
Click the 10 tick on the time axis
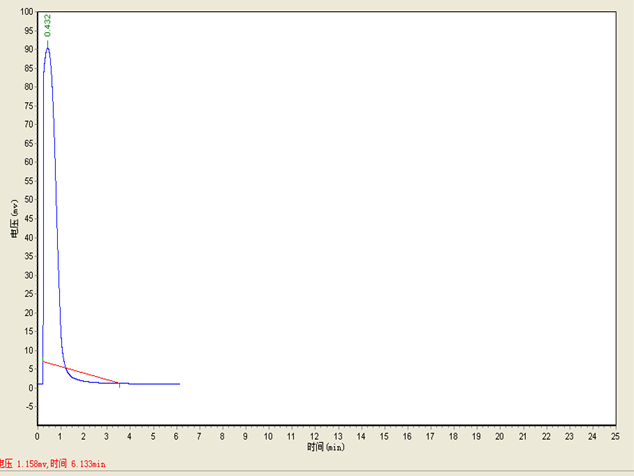(x=268, y=437)
